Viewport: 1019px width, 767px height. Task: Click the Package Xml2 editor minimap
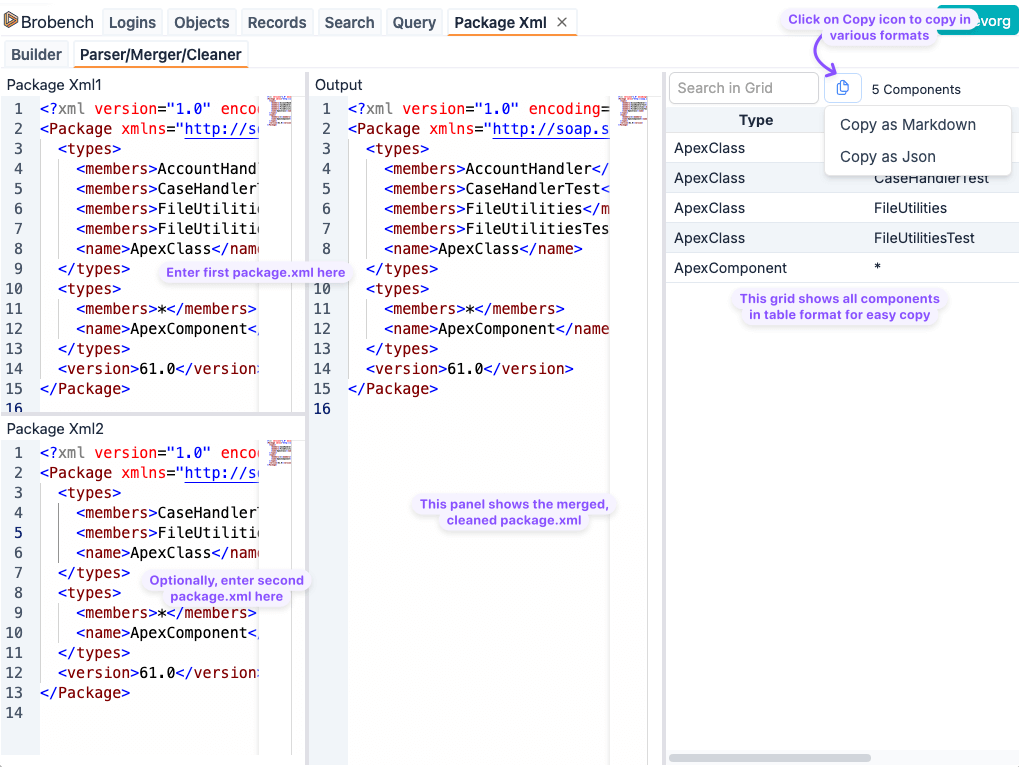[x=279, y=453]
